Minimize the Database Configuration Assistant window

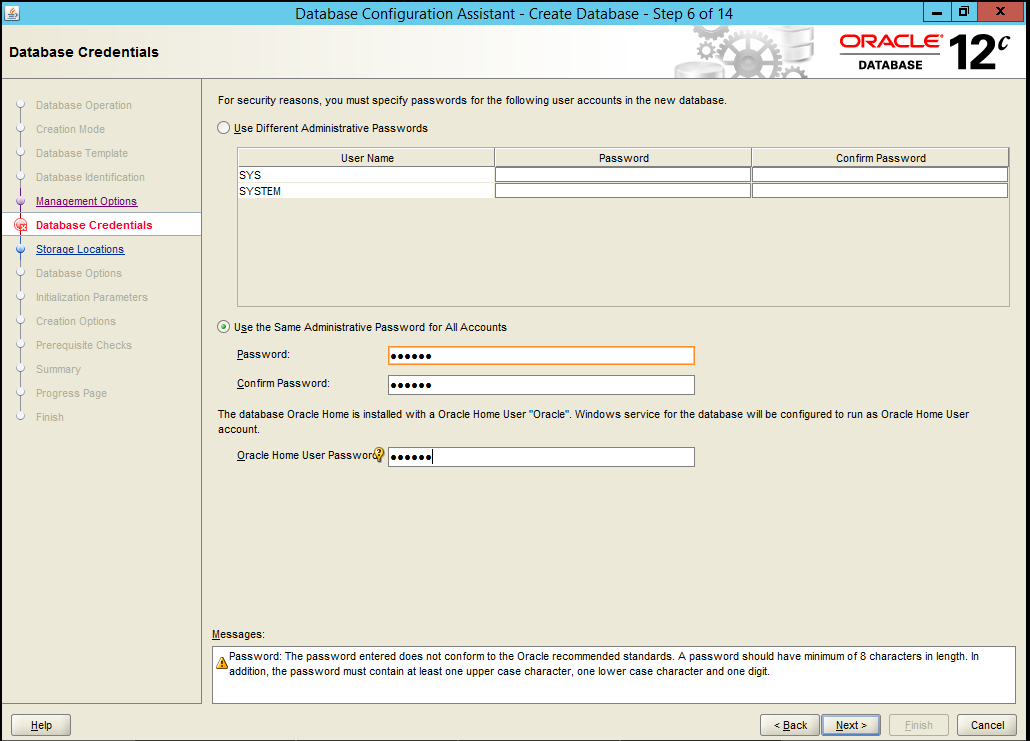(x=937, y=12)
